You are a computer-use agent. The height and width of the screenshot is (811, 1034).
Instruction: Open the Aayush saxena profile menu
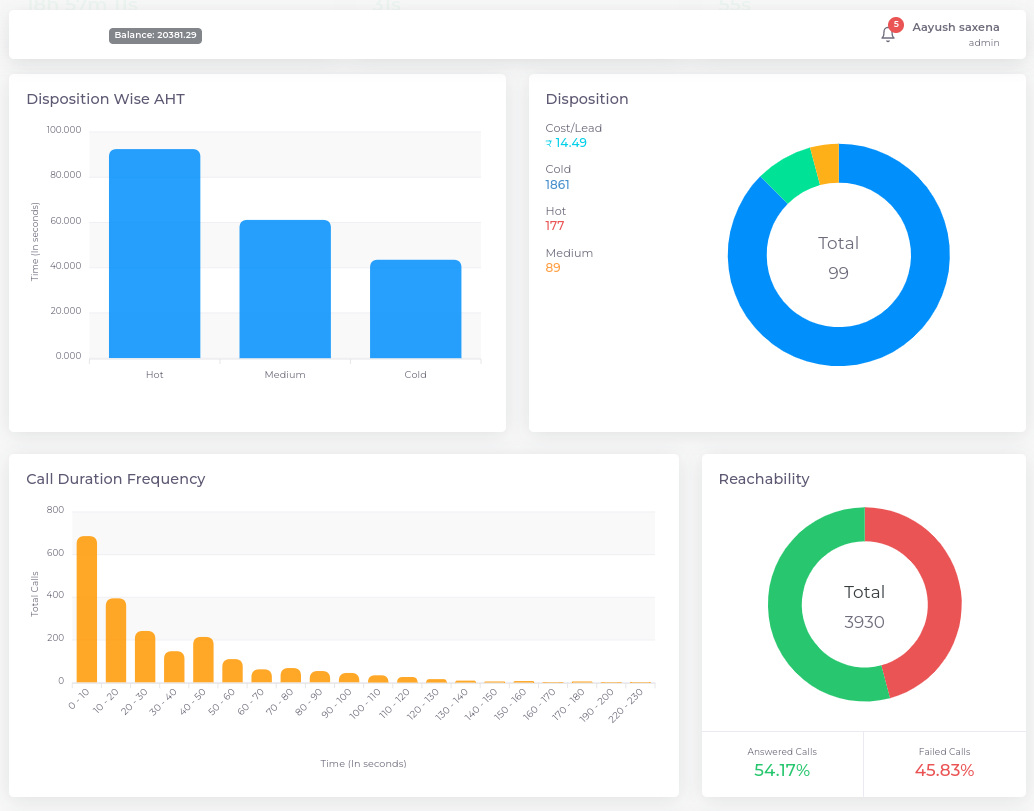tap(956, 27)
